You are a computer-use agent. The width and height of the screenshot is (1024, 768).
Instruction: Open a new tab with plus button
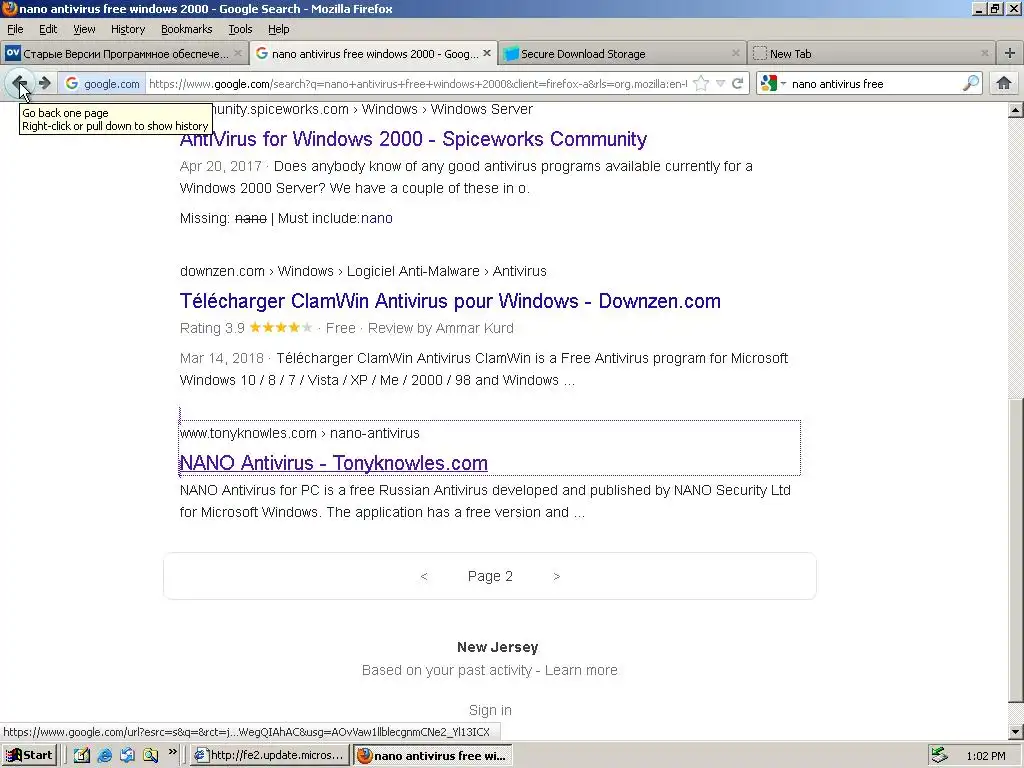pos(1010,54)
